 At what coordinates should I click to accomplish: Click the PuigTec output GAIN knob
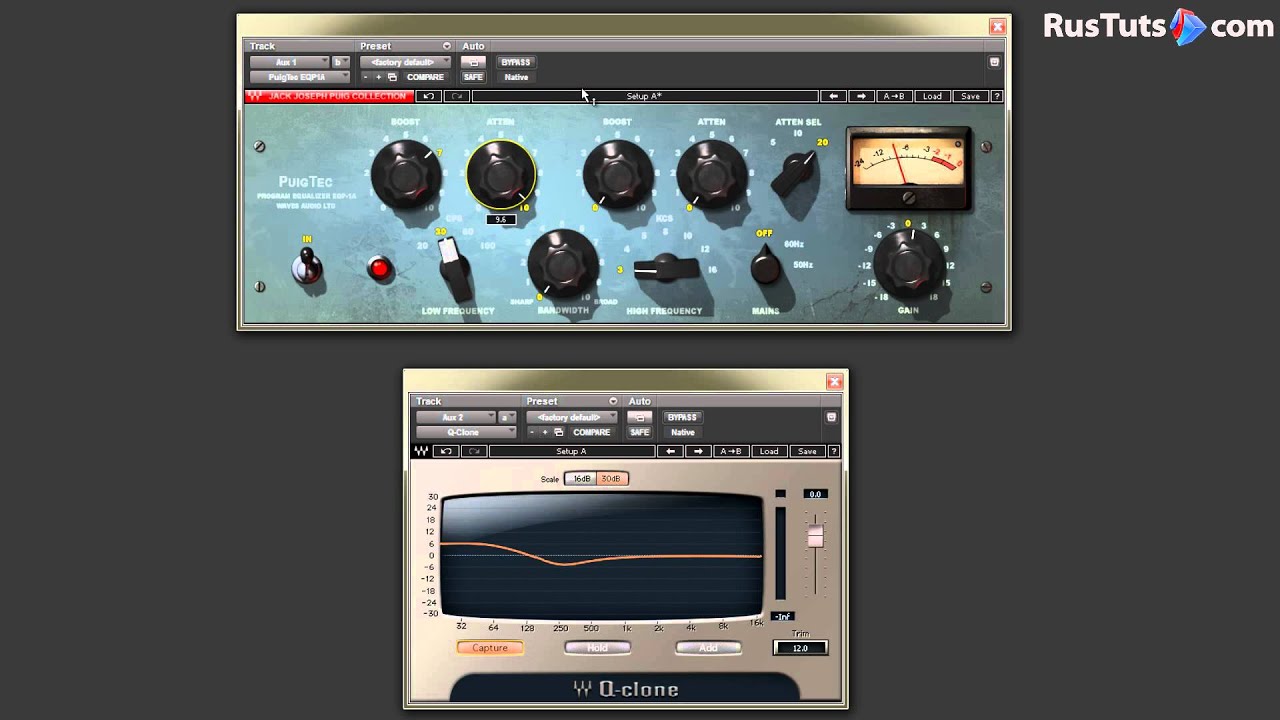tap(908, 264)
